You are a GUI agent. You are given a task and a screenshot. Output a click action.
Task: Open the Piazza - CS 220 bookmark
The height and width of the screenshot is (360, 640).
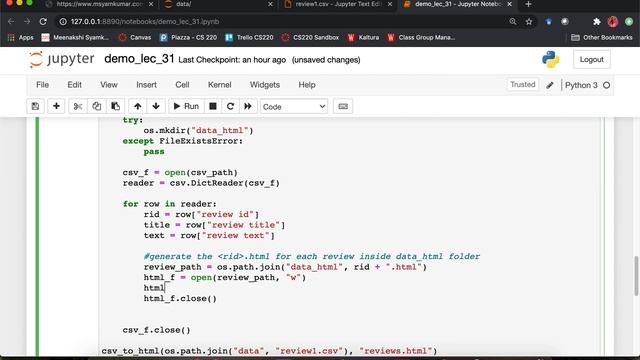pyautogui.click(x=188, y=38)
